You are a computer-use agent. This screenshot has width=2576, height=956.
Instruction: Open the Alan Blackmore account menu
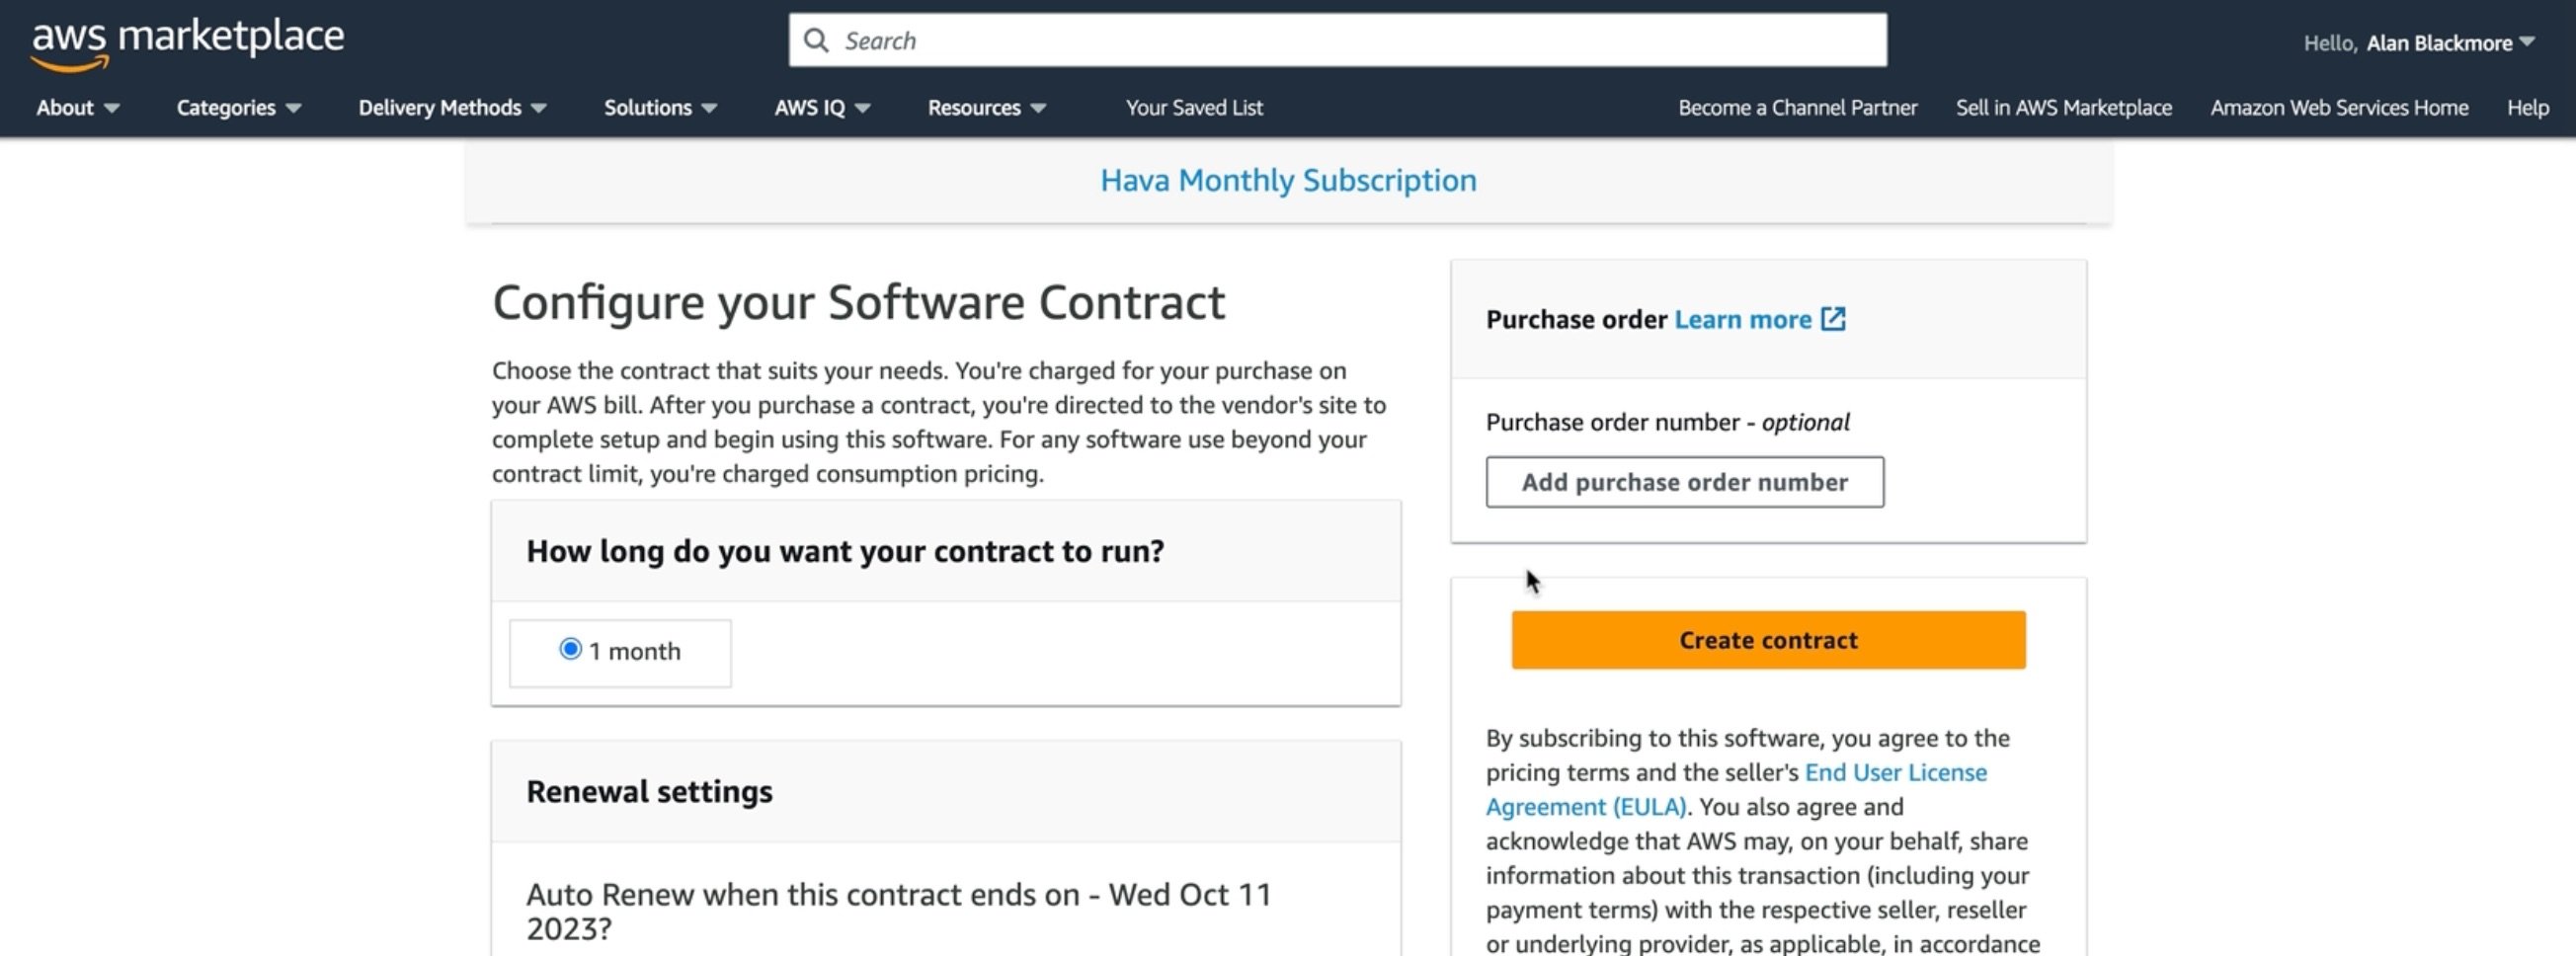pyautogui.click(x=2449, y=43)
